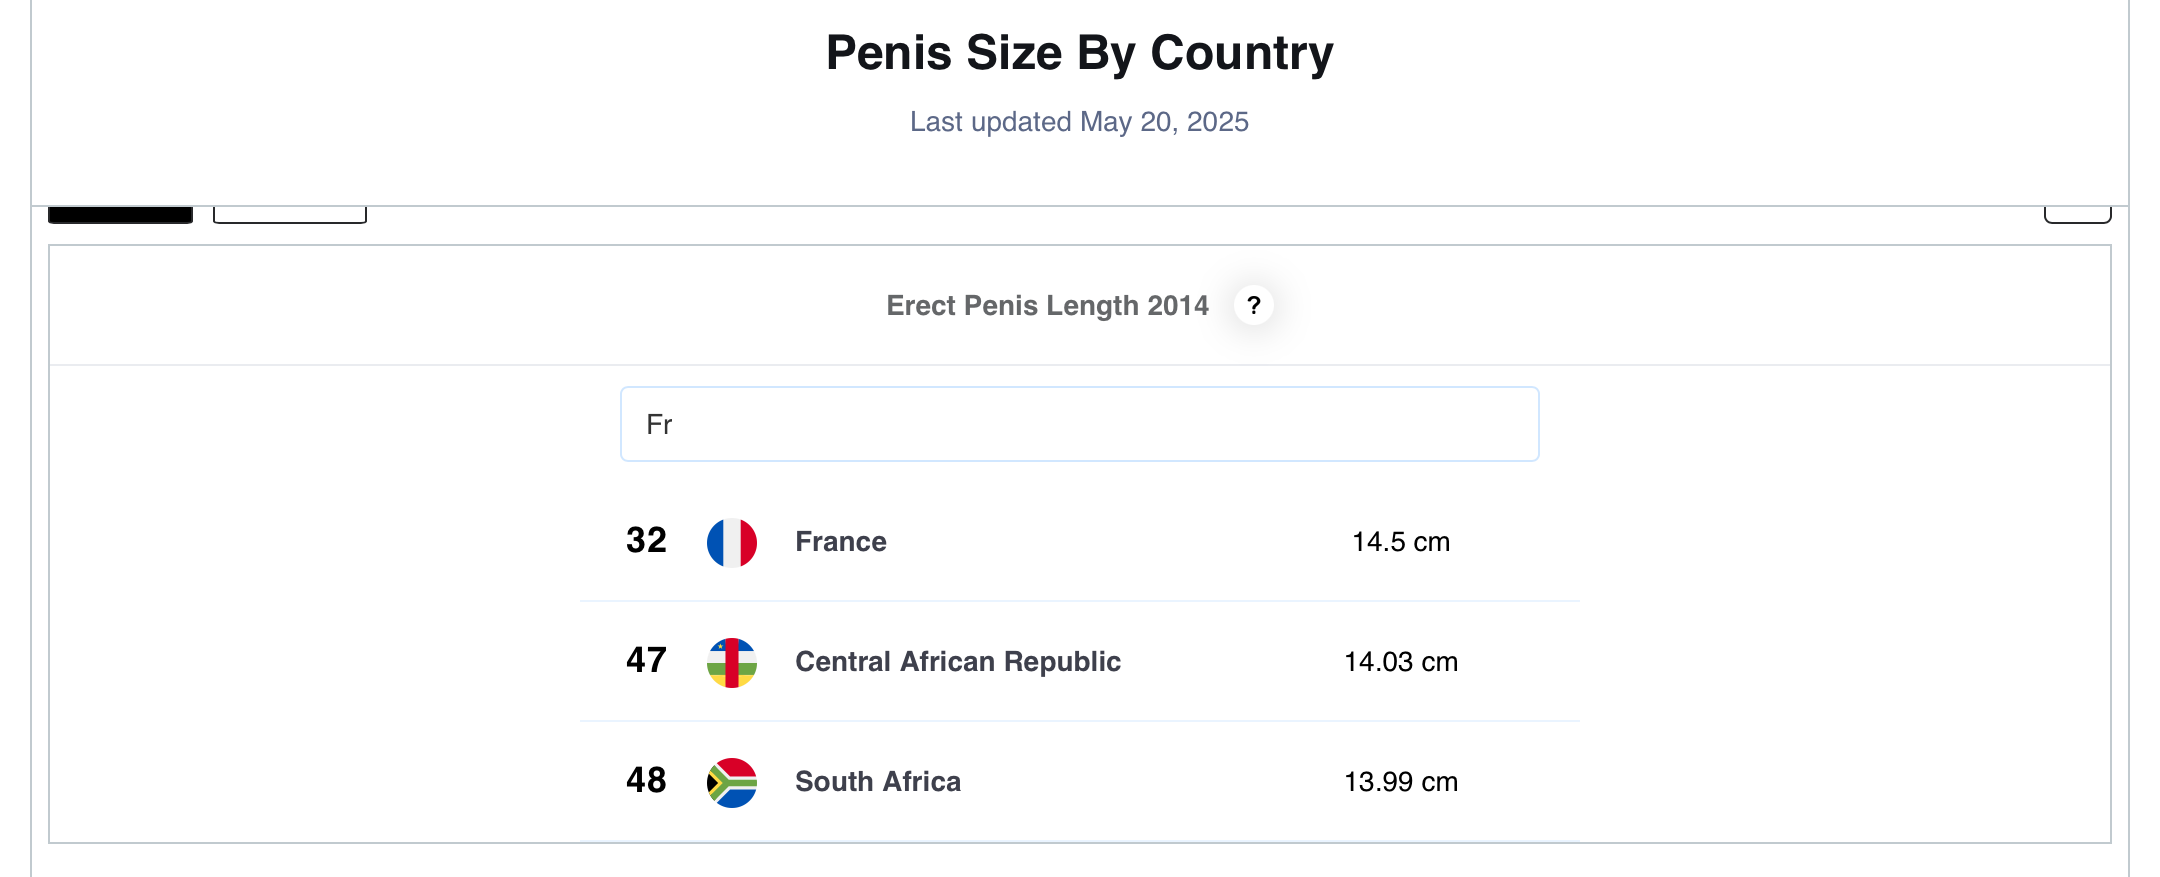Click the "Last updated May 20, 2025" text

tap(1079, 122)
